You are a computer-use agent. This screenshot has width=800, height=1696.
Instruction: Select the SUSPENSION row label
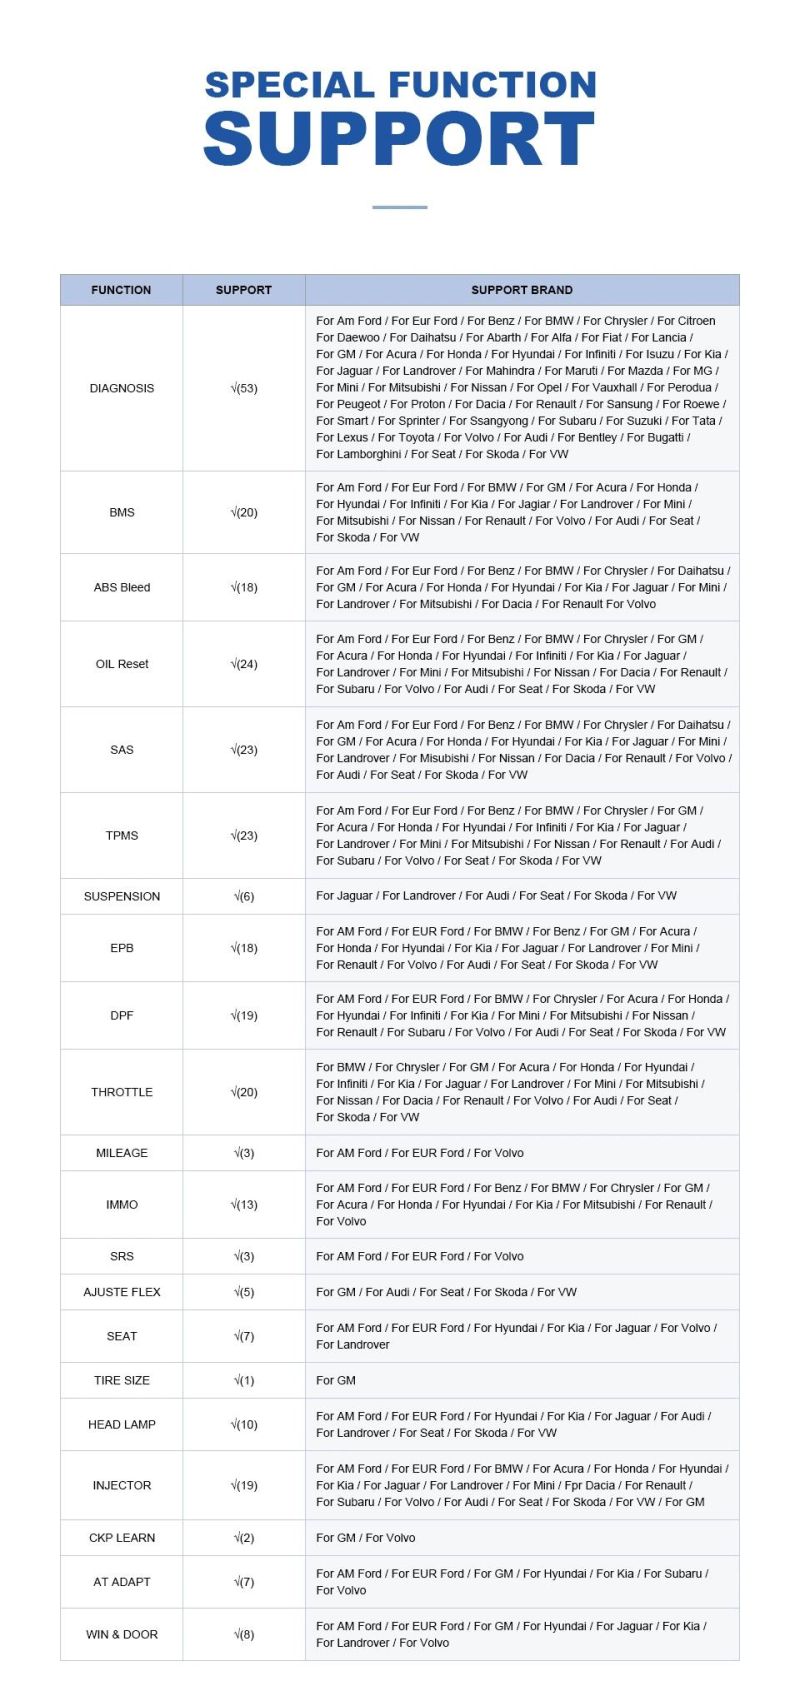click(x=122, y=896)
